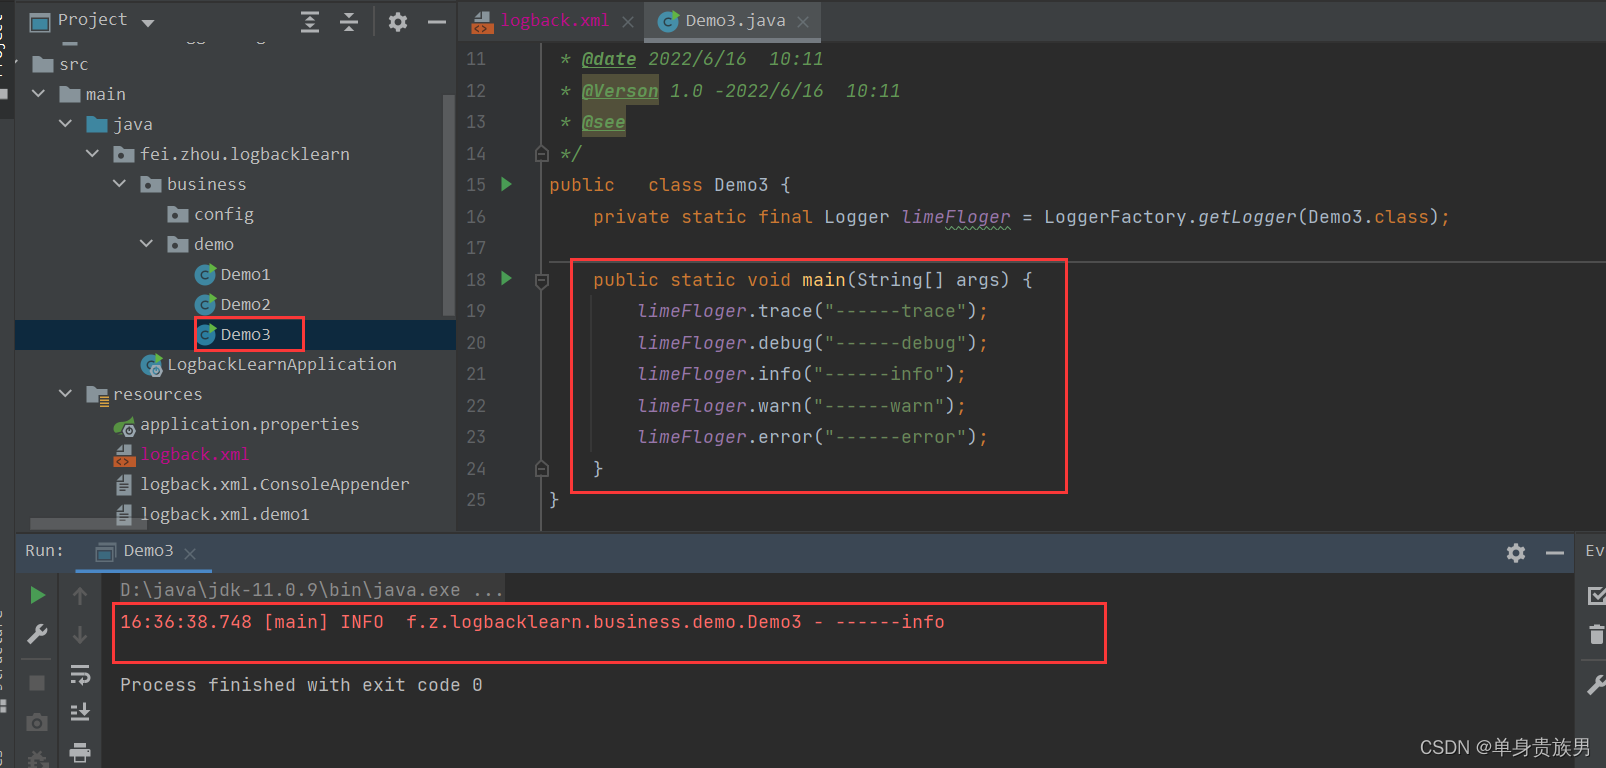Viewport: 1606px width, 768px height.
Task: Click the Stop process button
Action: click(x=37, y=683)
